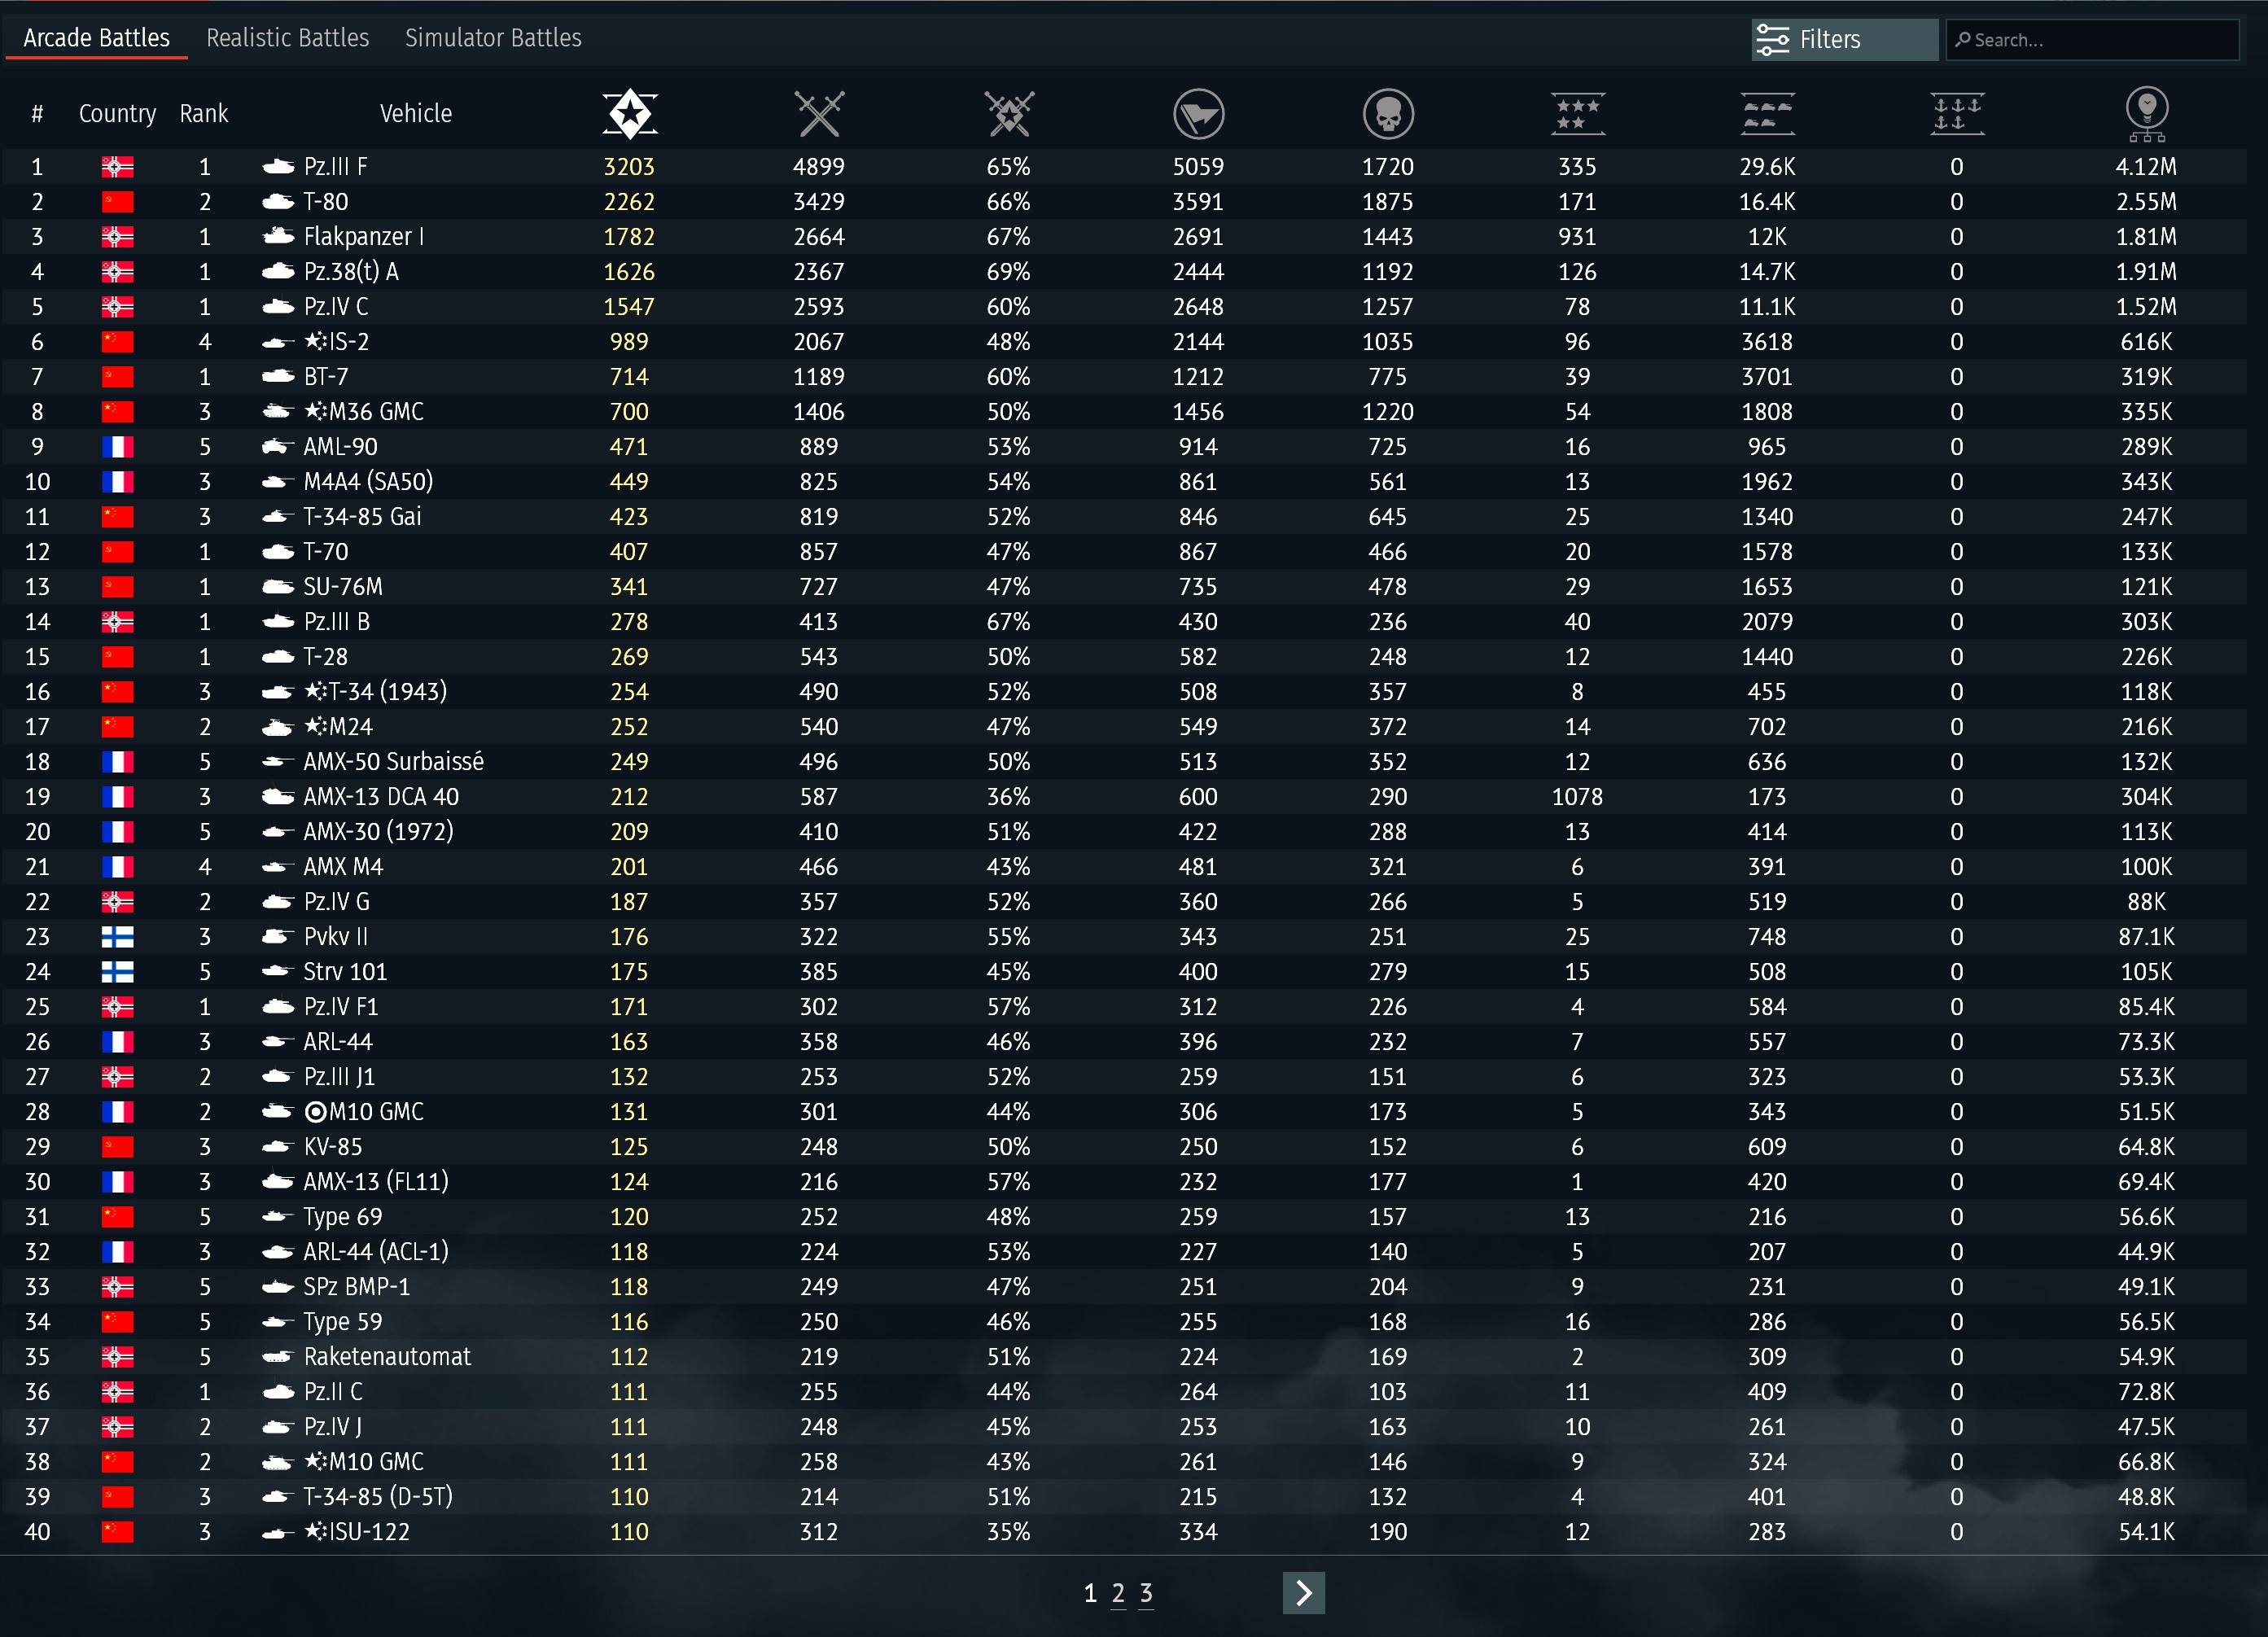Click anchors naval kills column icon

(x=1956, y=114)
